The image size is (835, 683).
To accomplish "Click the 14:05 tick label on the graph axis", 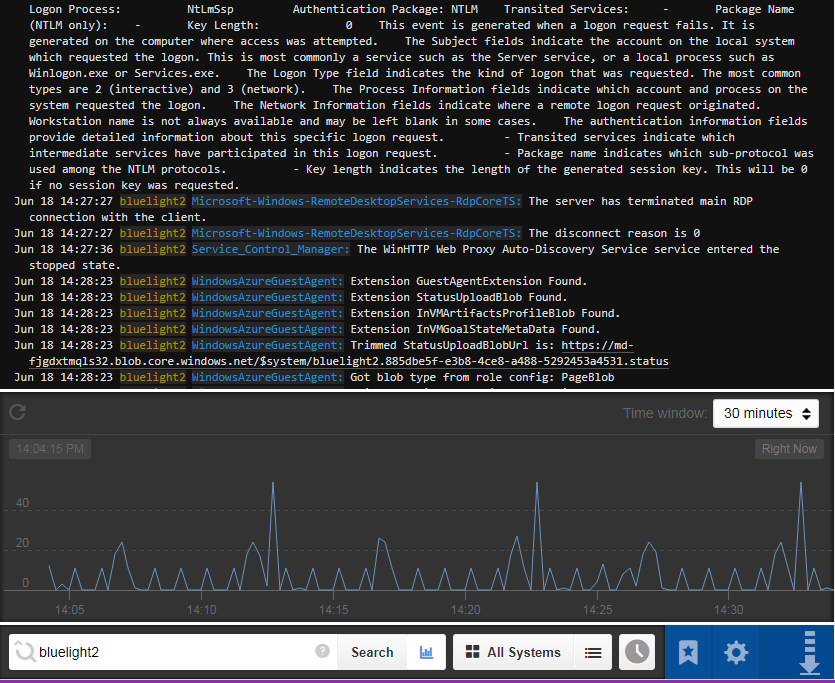I will click(x=70, y=610).
